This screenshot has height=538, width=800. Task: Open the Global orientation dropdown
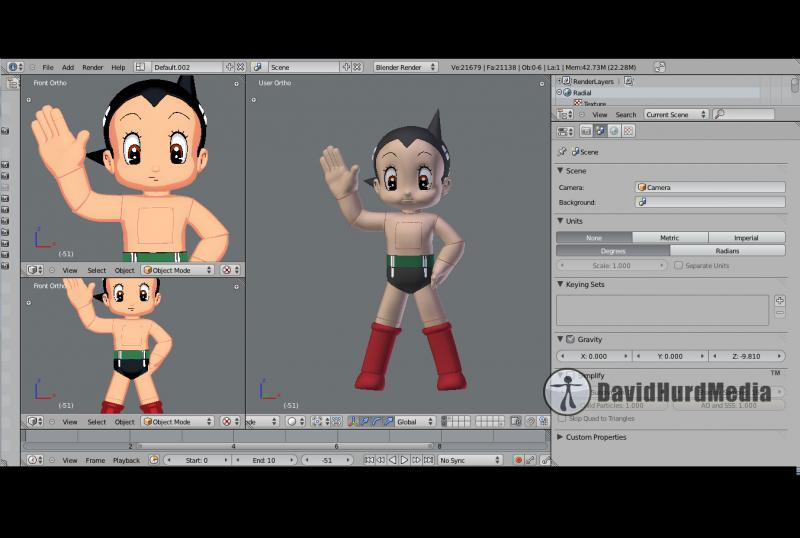tap(415, 422)
